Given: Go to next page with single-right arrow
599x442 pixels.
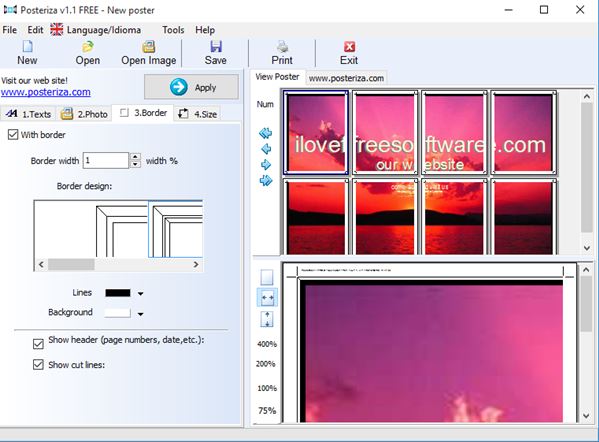Looking at the screenshot, I should [x=266, y=165].
